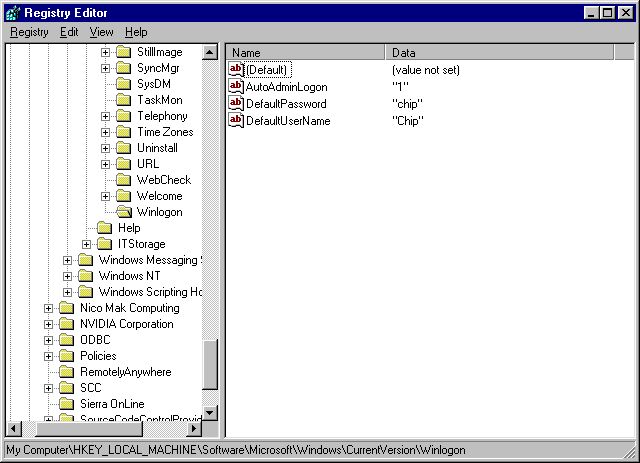Click the "chip" password data cell
Viewport: 640px width, 463px height.
pyautogui.click(x=407, y=104)
